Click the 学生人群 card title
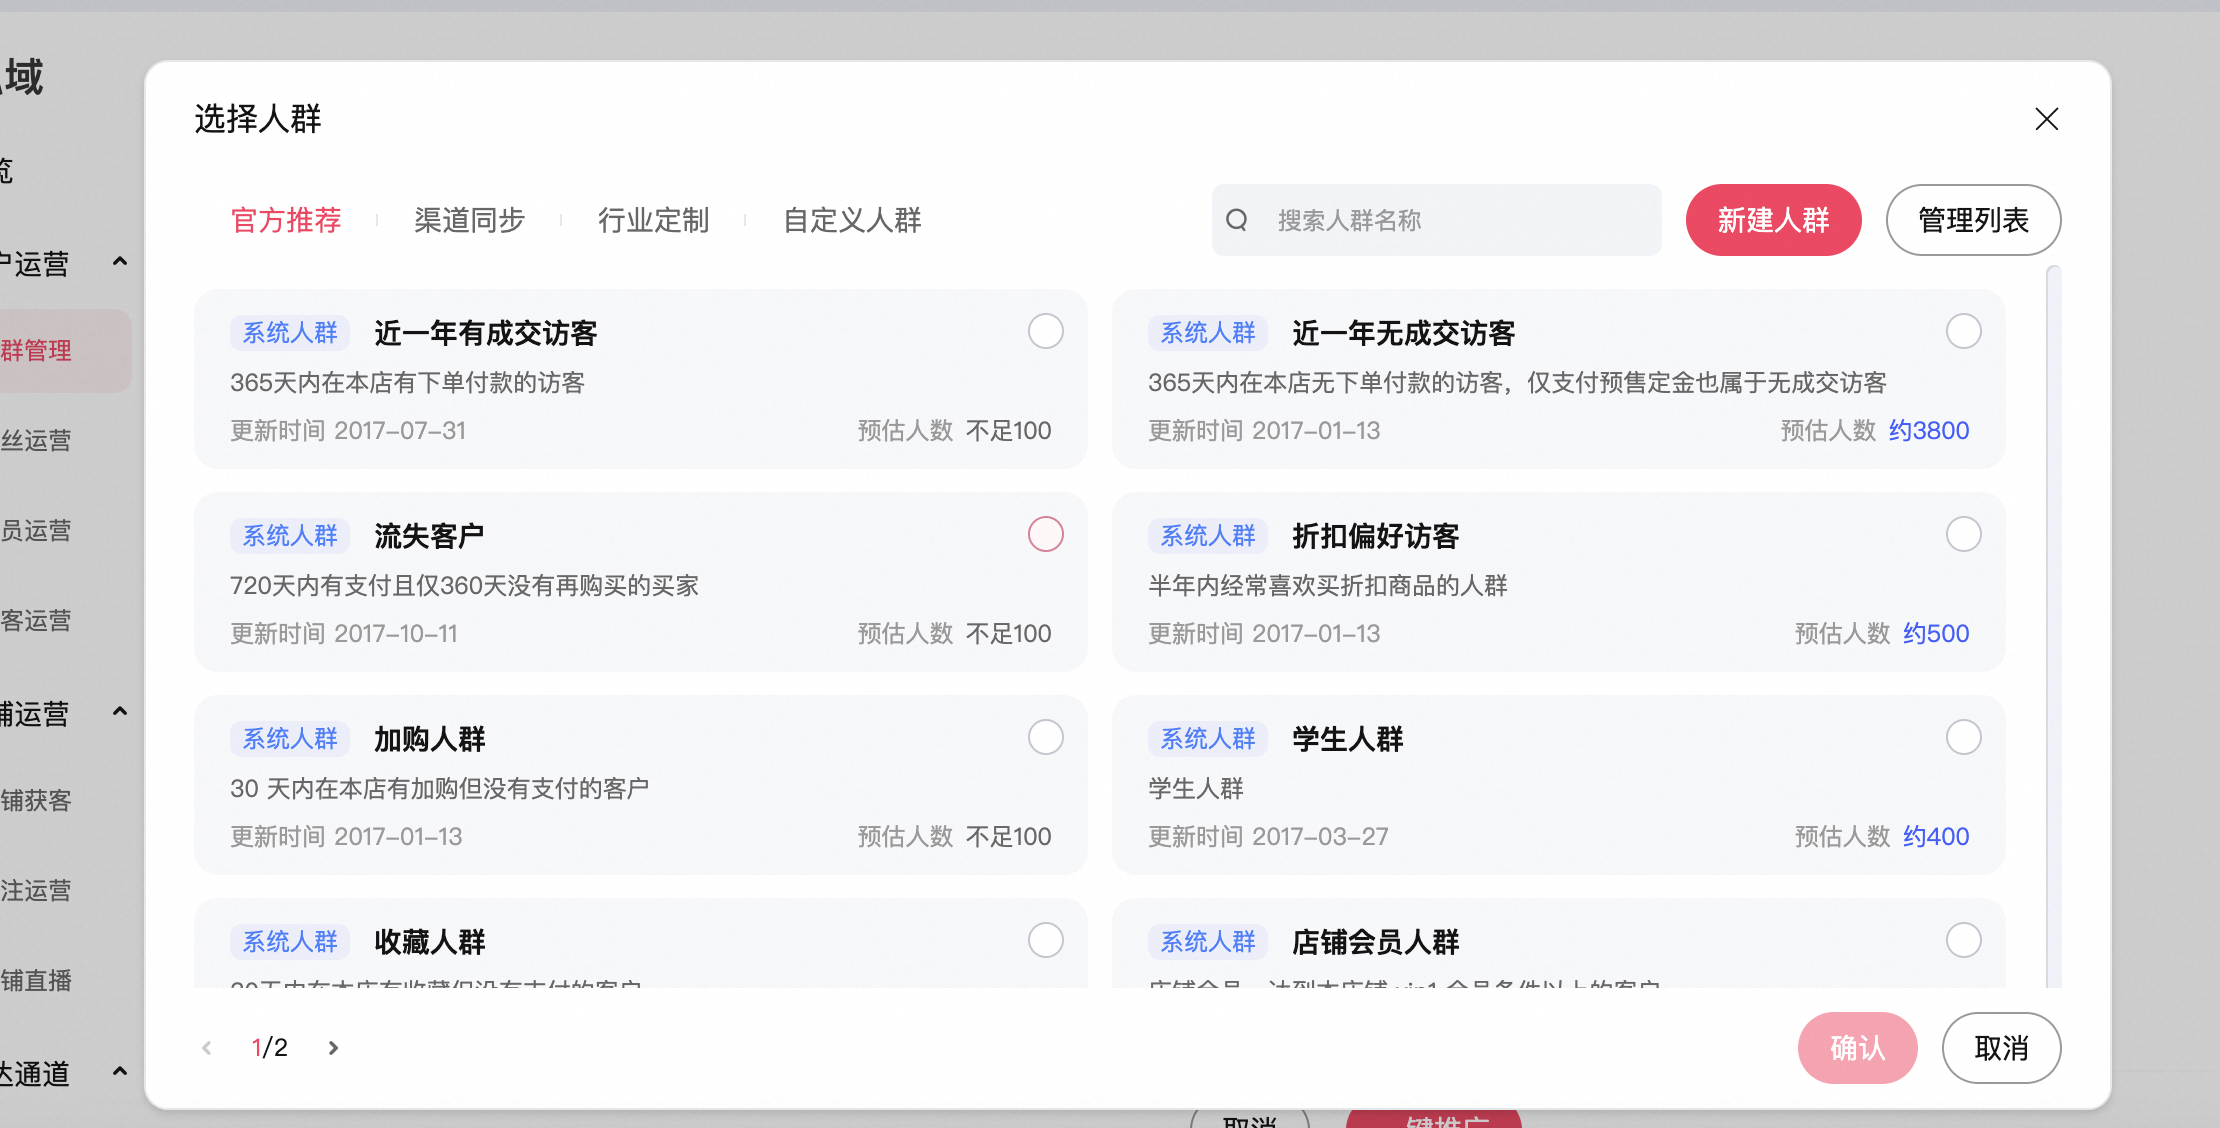Viewport: 2220px width, 1128px height. click(1348, 739)
